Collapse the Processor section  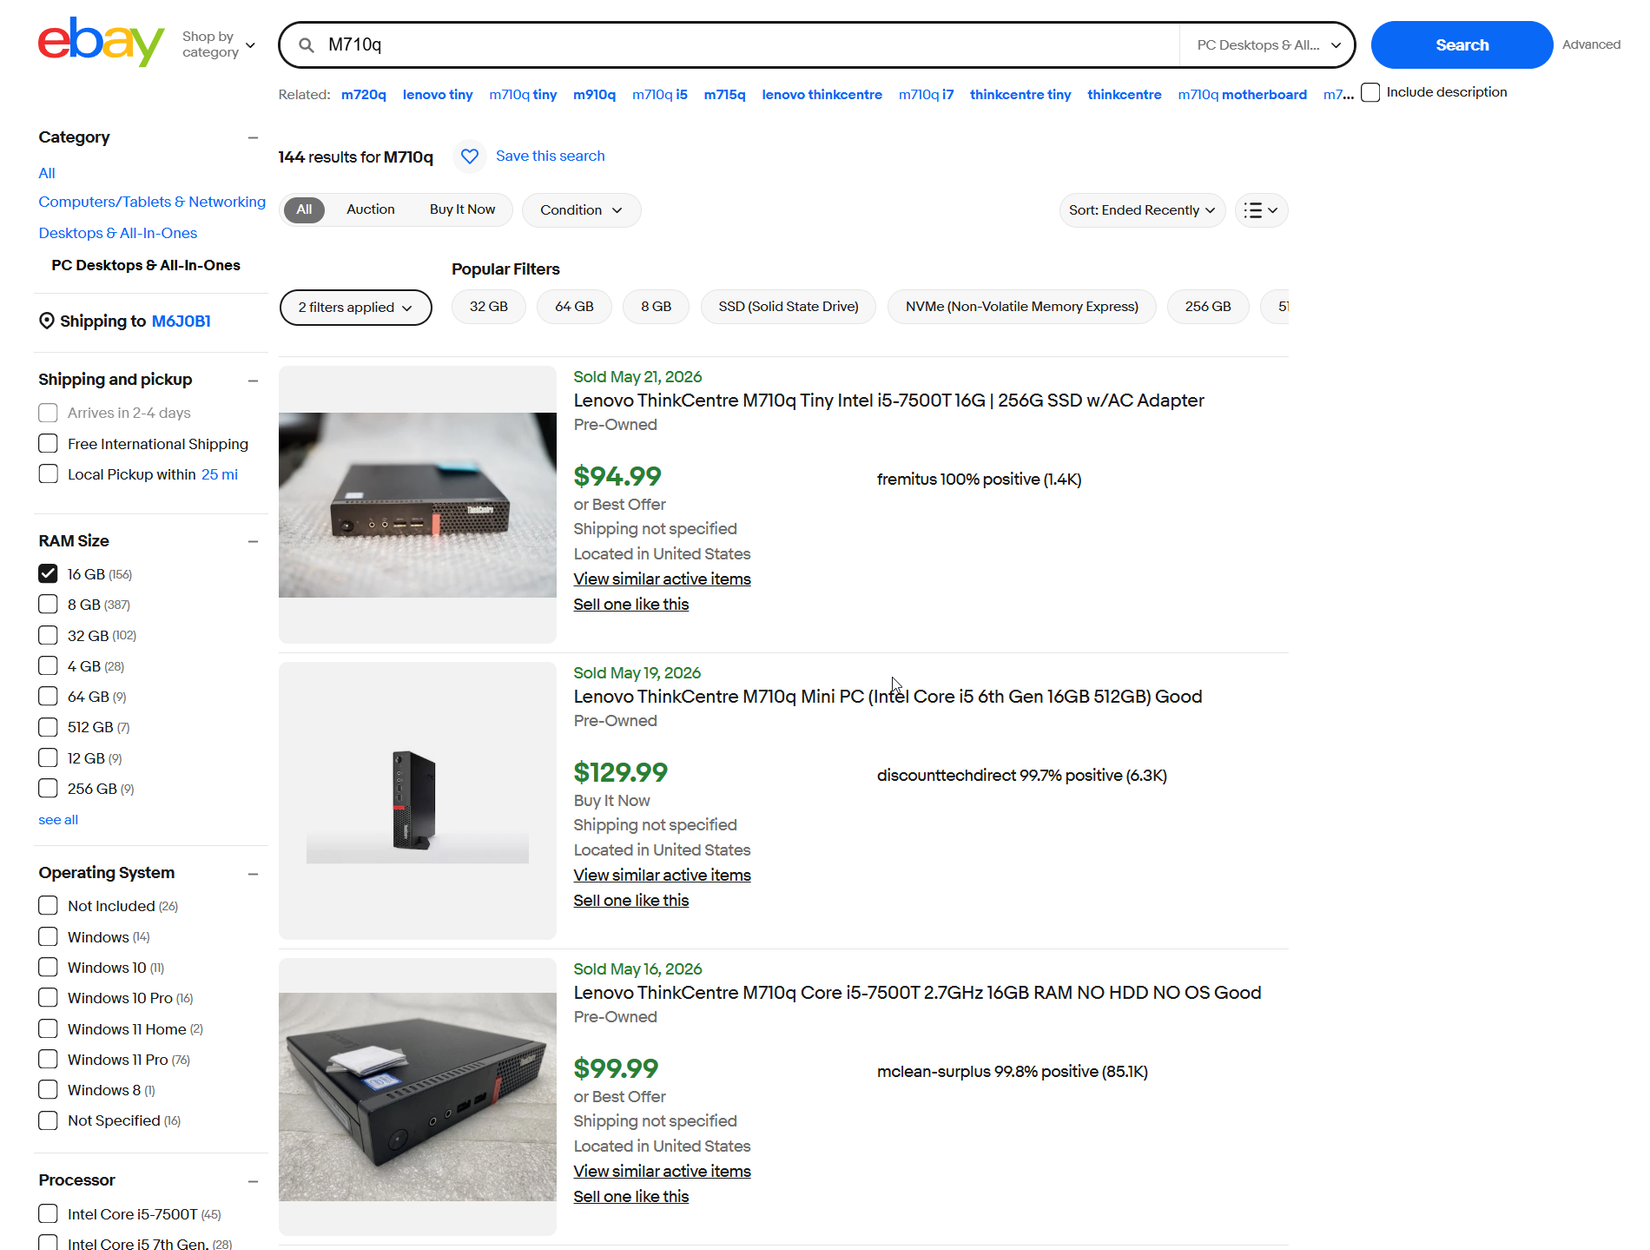click(x=253, y=1181)
